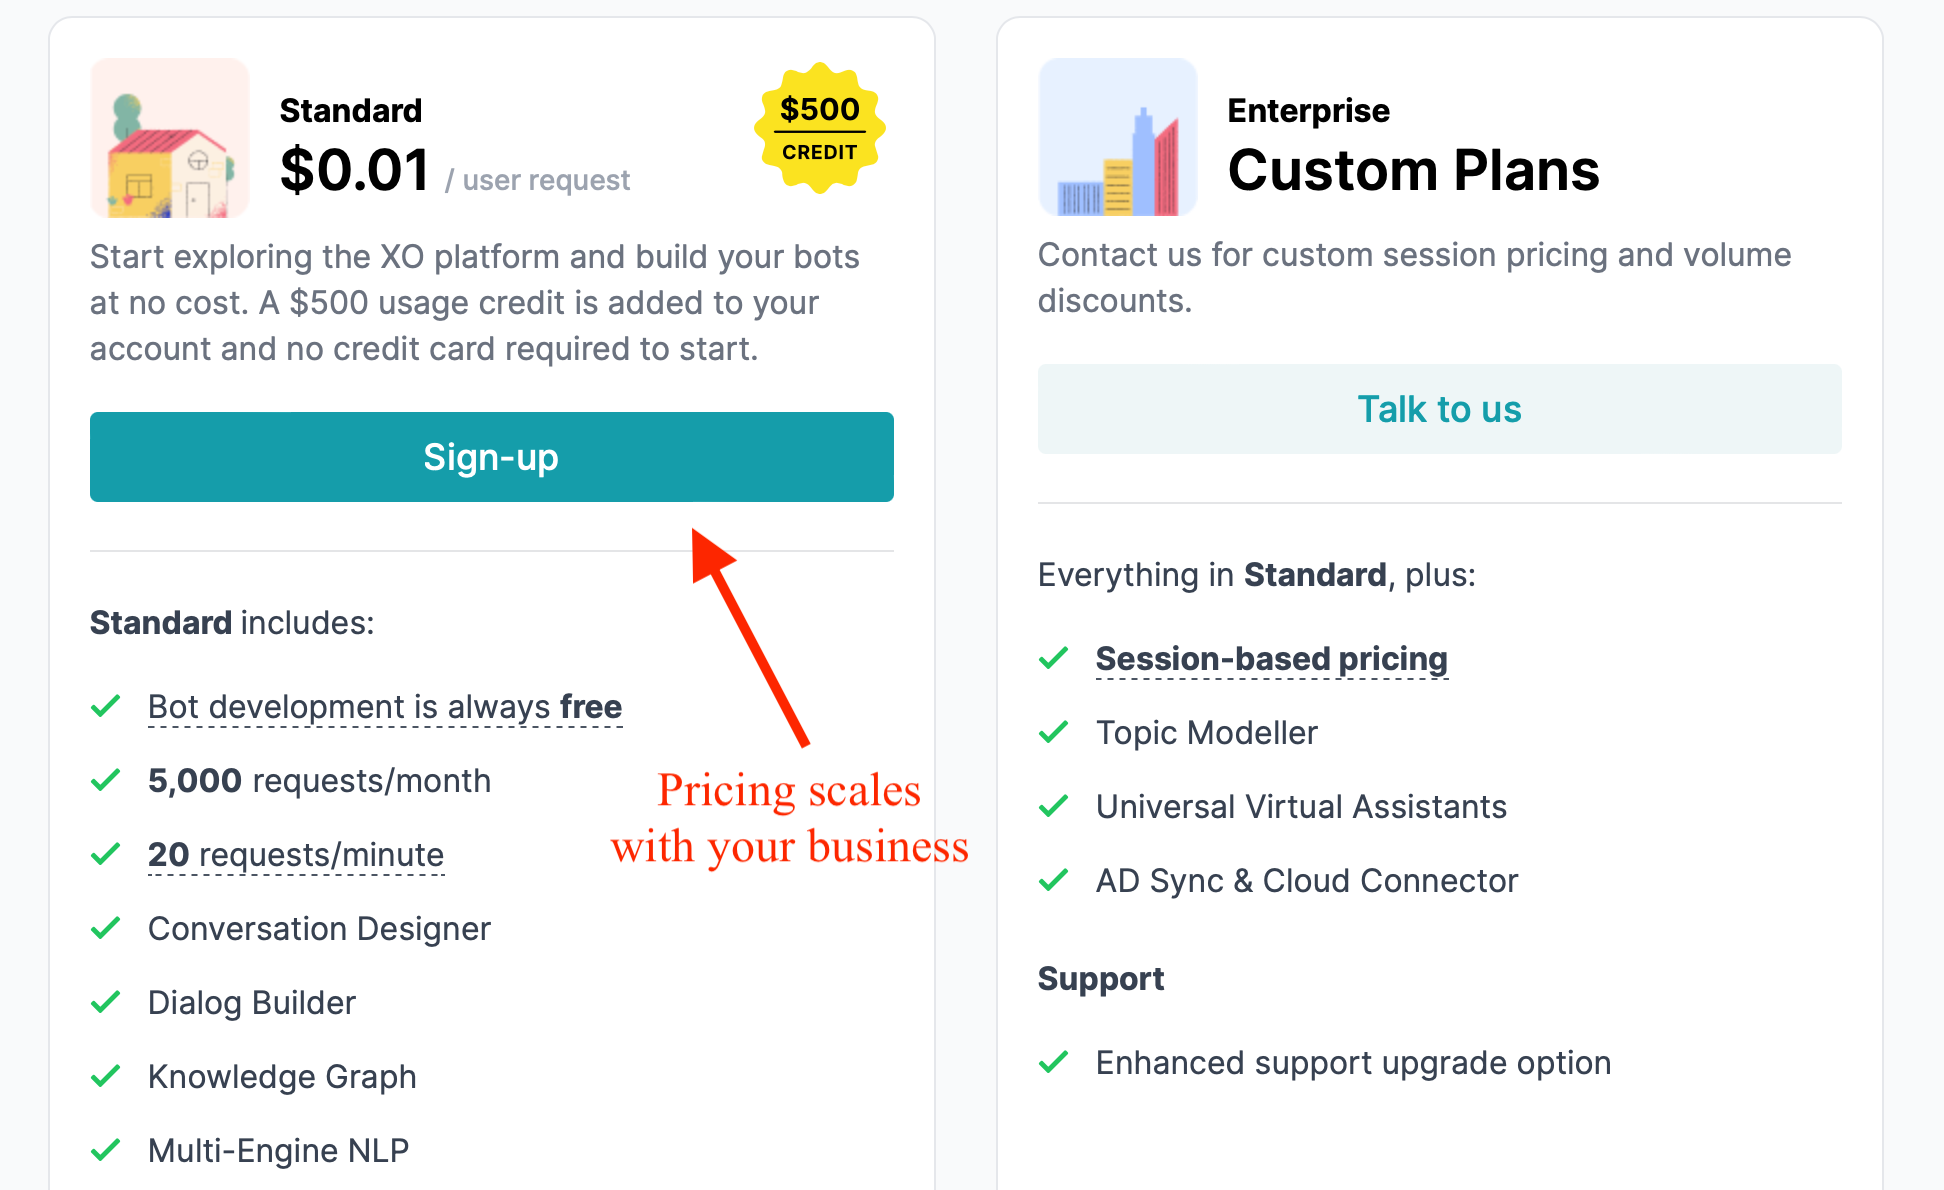Click the checkmark beside Bot development is always free
This screenshot has height=1190, width=1944.
[x=106, y=706]
